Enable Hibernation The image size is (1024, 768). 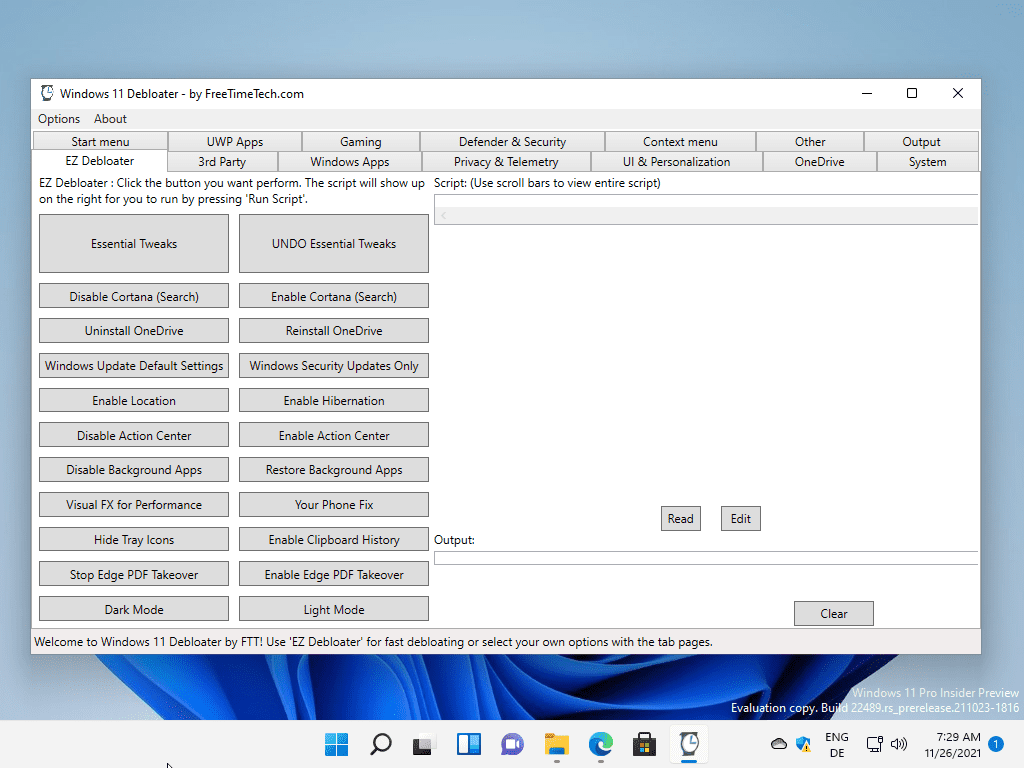click(x=333, y=399)
